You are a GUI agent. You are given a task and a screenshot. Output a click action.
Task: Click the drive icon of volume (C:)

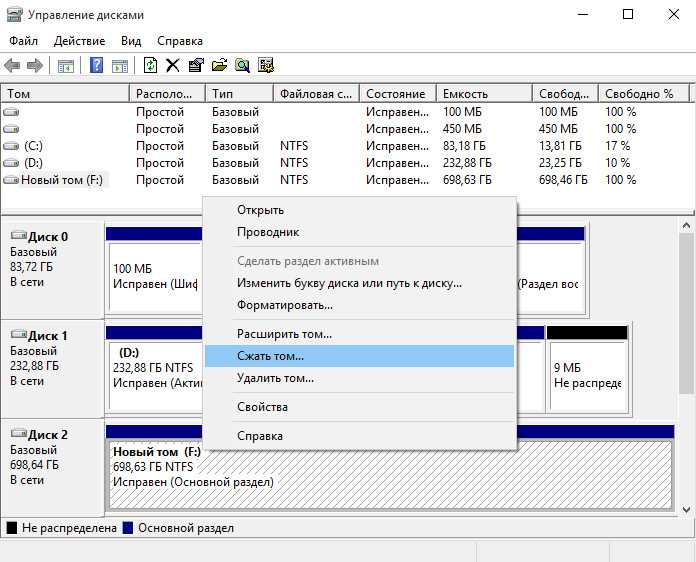(11, 146)
